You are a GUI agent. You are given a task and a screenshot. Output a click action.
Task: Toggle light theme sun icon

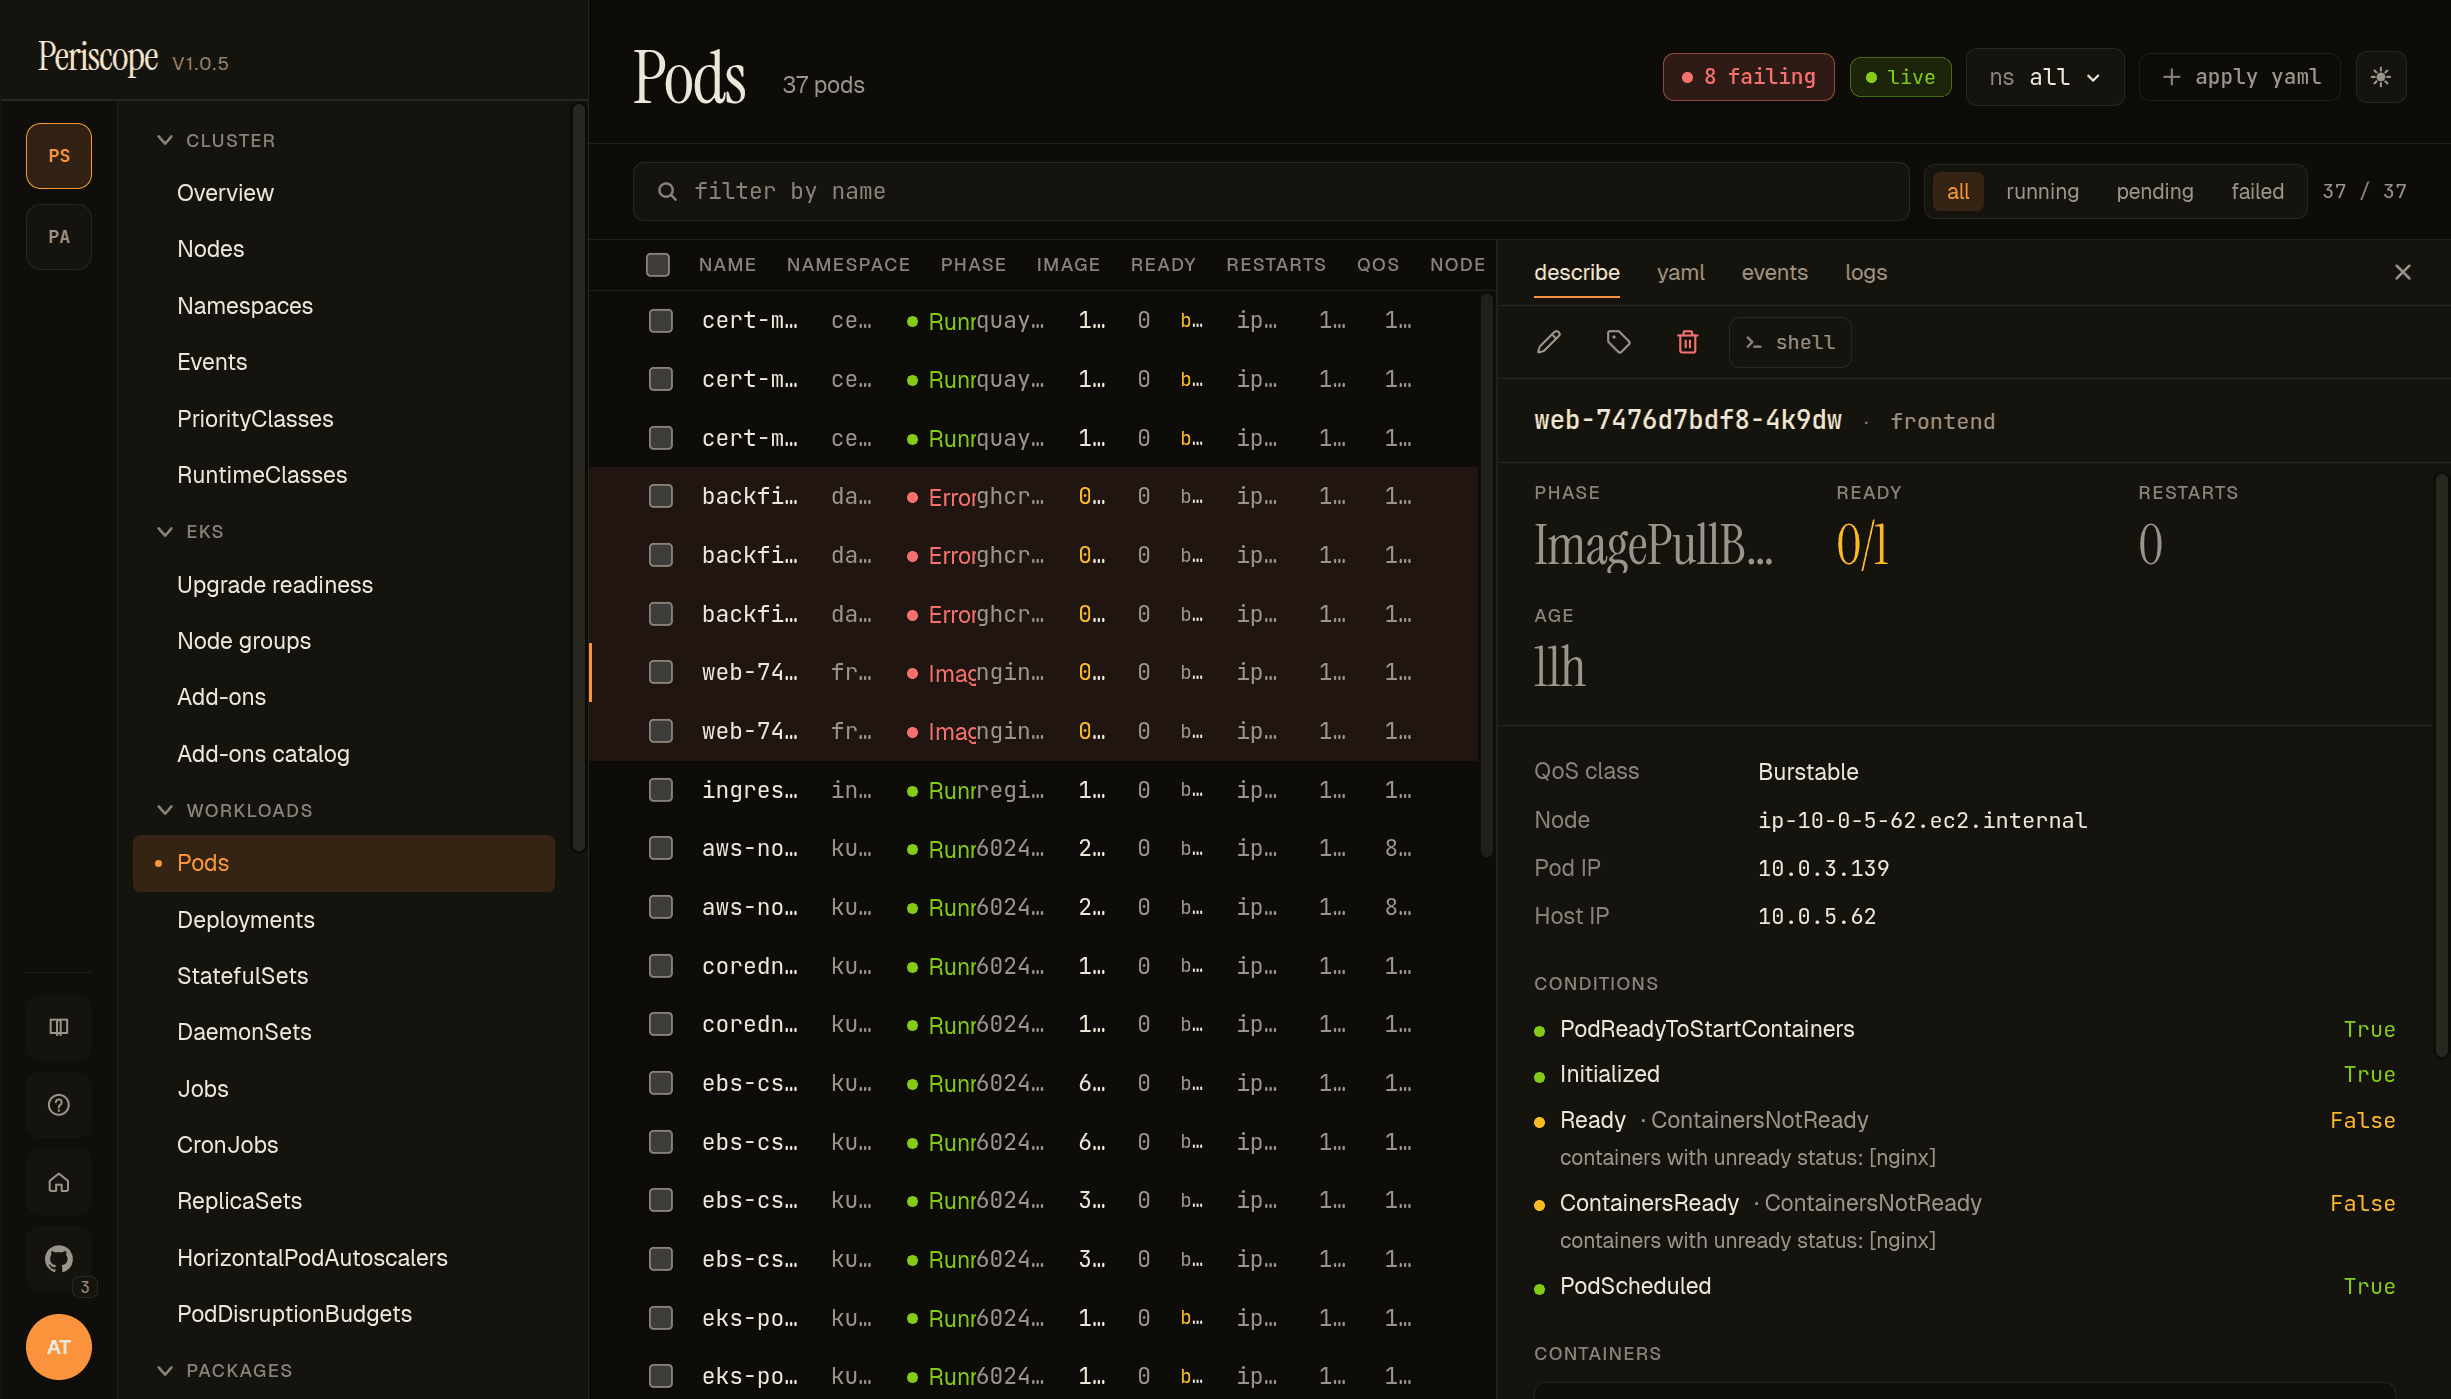[2381, 77]
